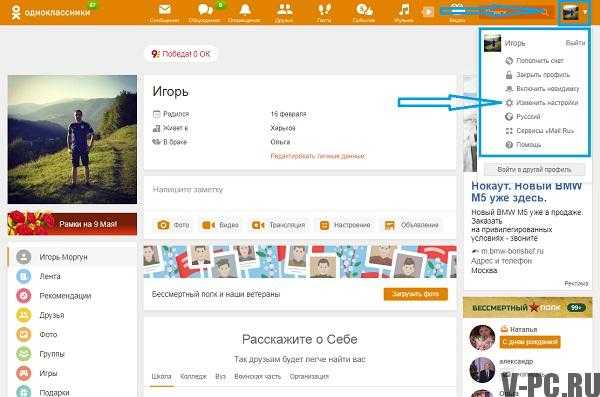Click Напишите заметку input field
The width and height of the screenshot is (600, 397).
300,190
